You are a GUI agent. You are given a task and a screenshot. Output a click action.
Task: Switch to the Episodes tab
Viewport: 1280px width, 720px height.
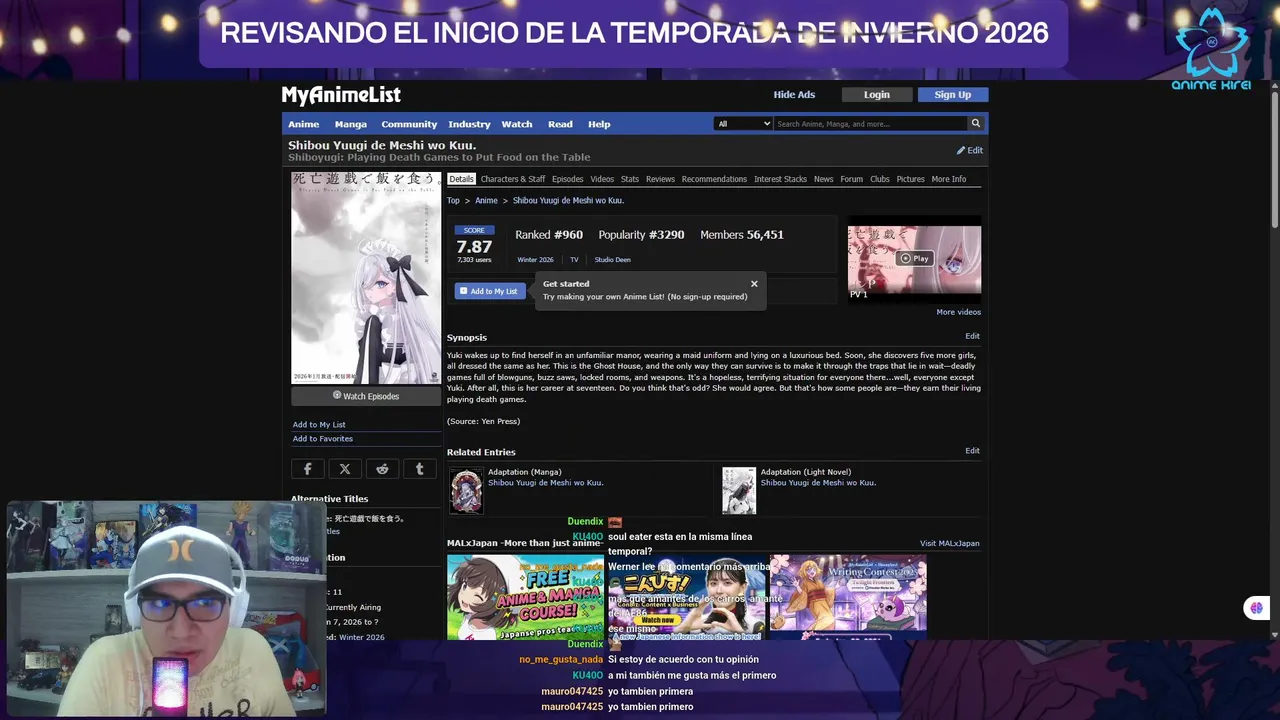tap(568, 179)
